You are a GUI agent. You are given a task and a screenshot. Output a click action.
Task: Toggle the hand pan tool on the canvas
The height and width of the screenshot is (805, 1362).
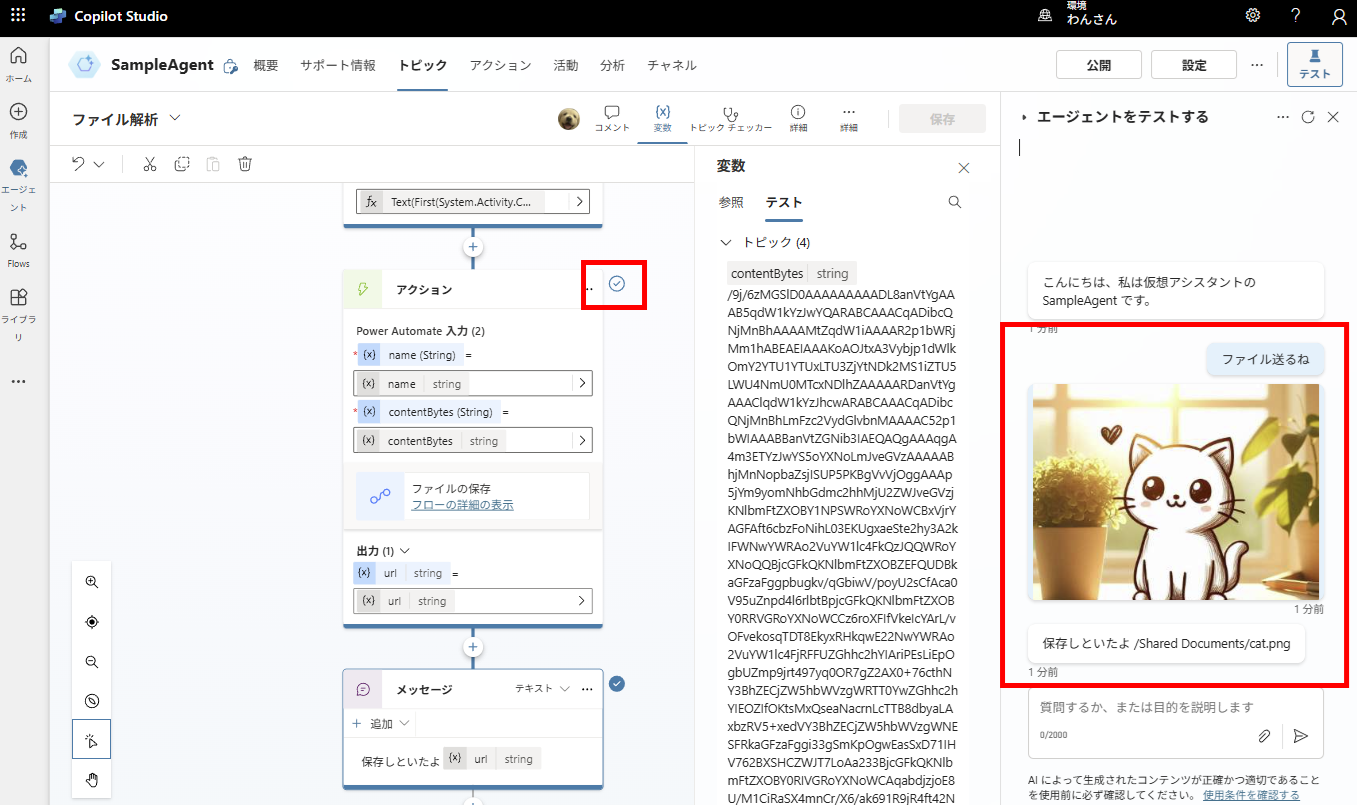click(91, 779)
